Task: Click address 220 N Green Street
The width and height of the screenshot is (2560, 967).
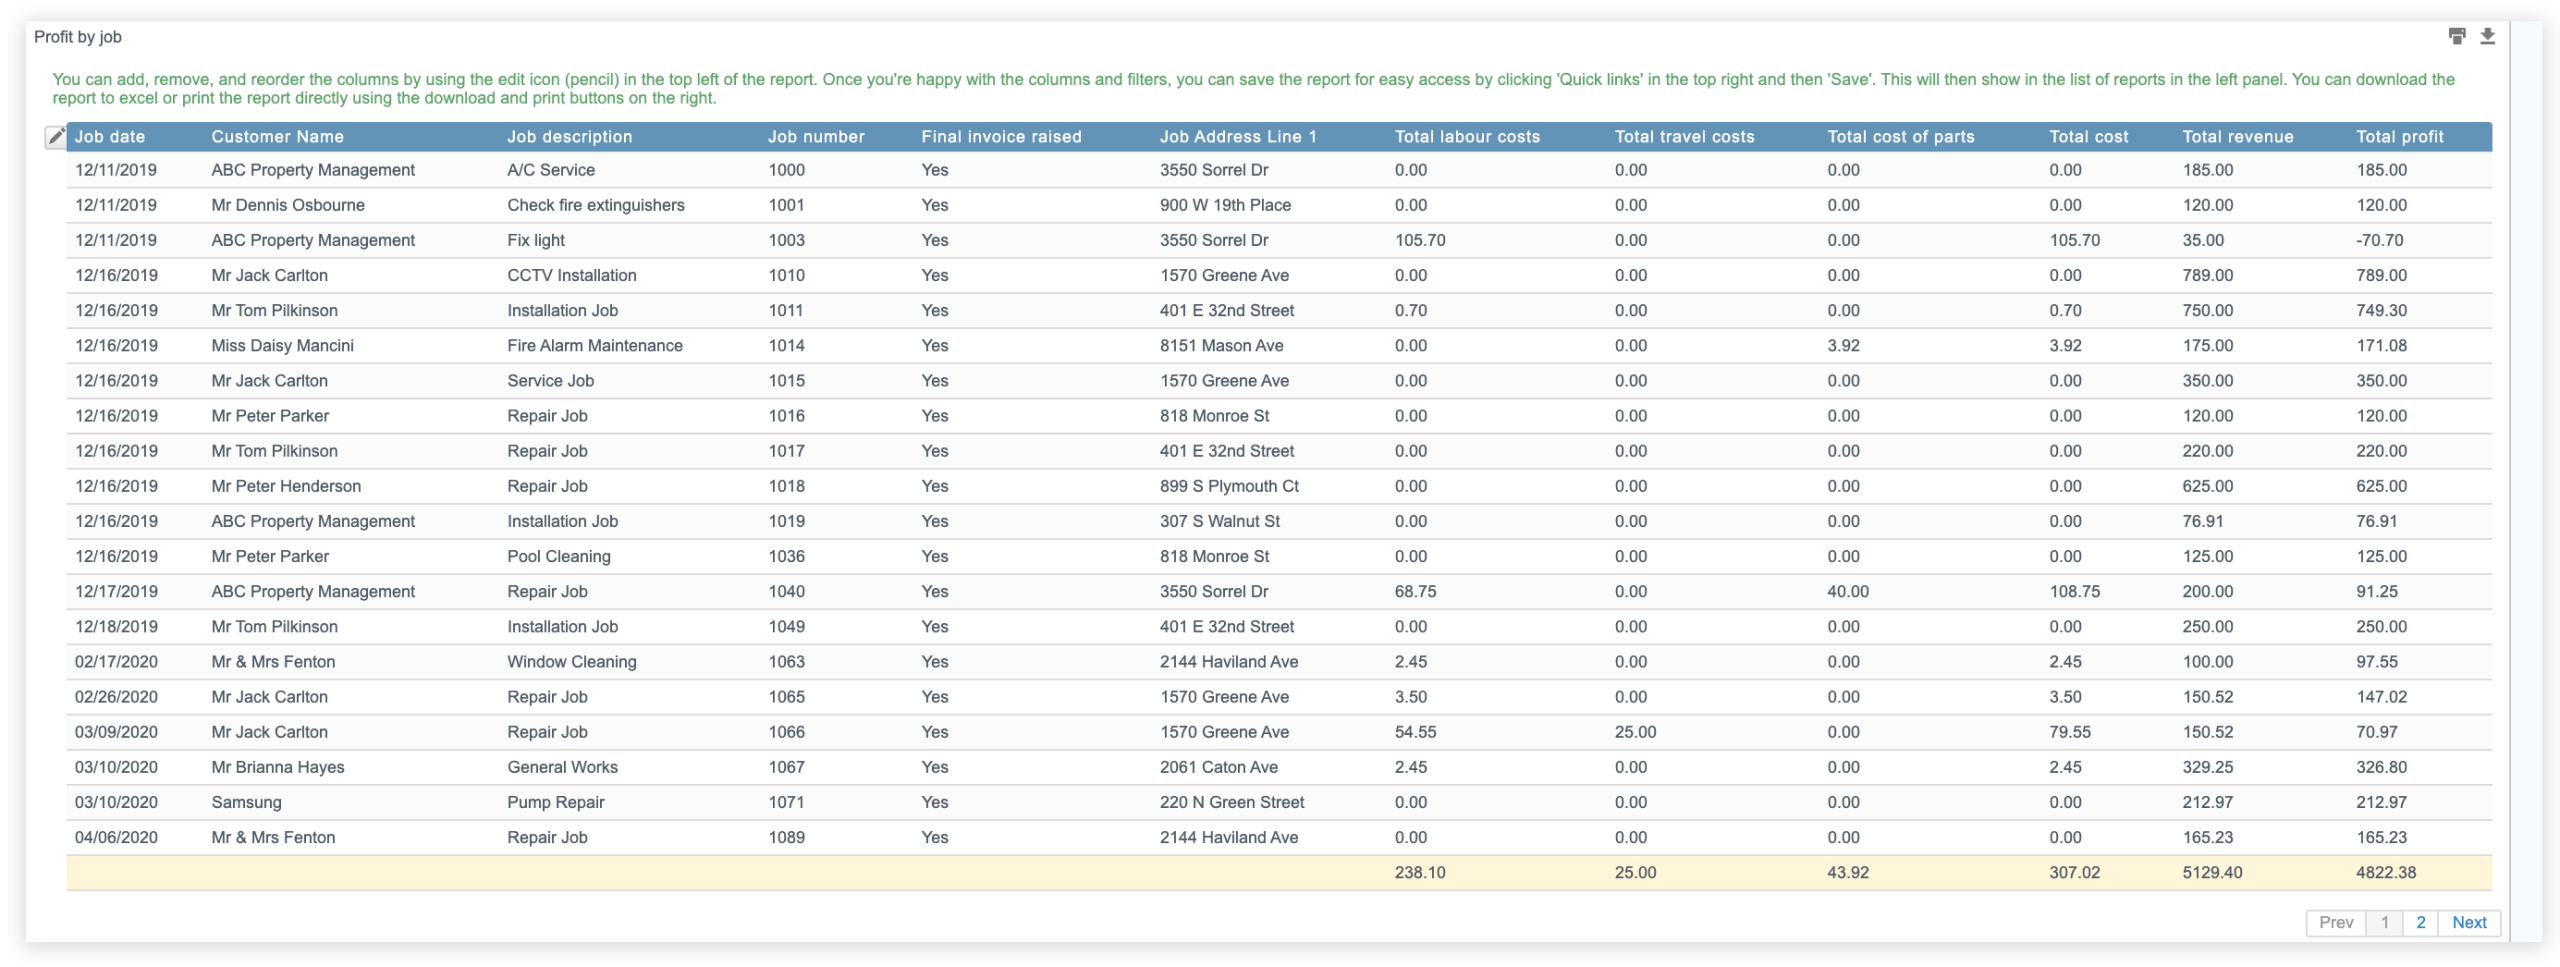Action: click(1232, 801)
